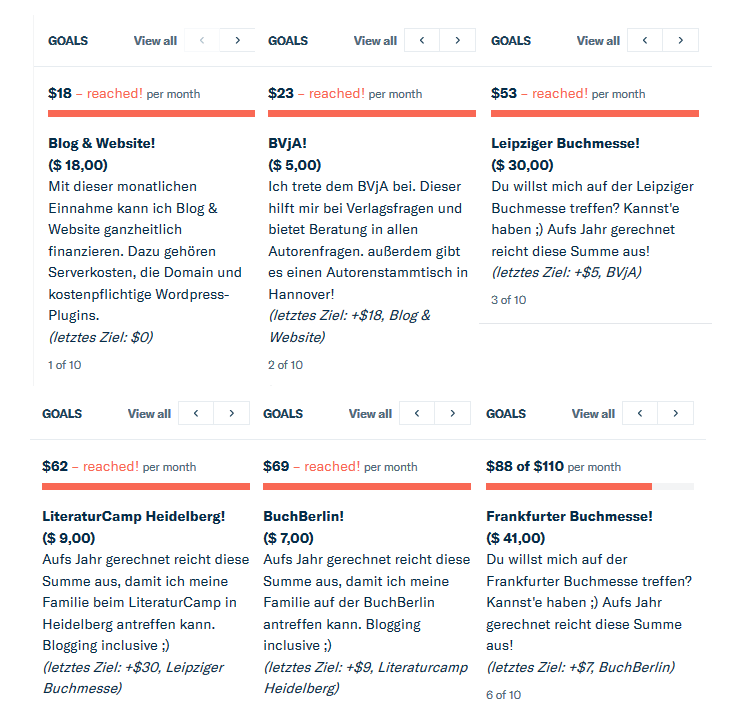Open View all above BuchBerlin goal
The image size is (734, 723).
pos(370,414)
